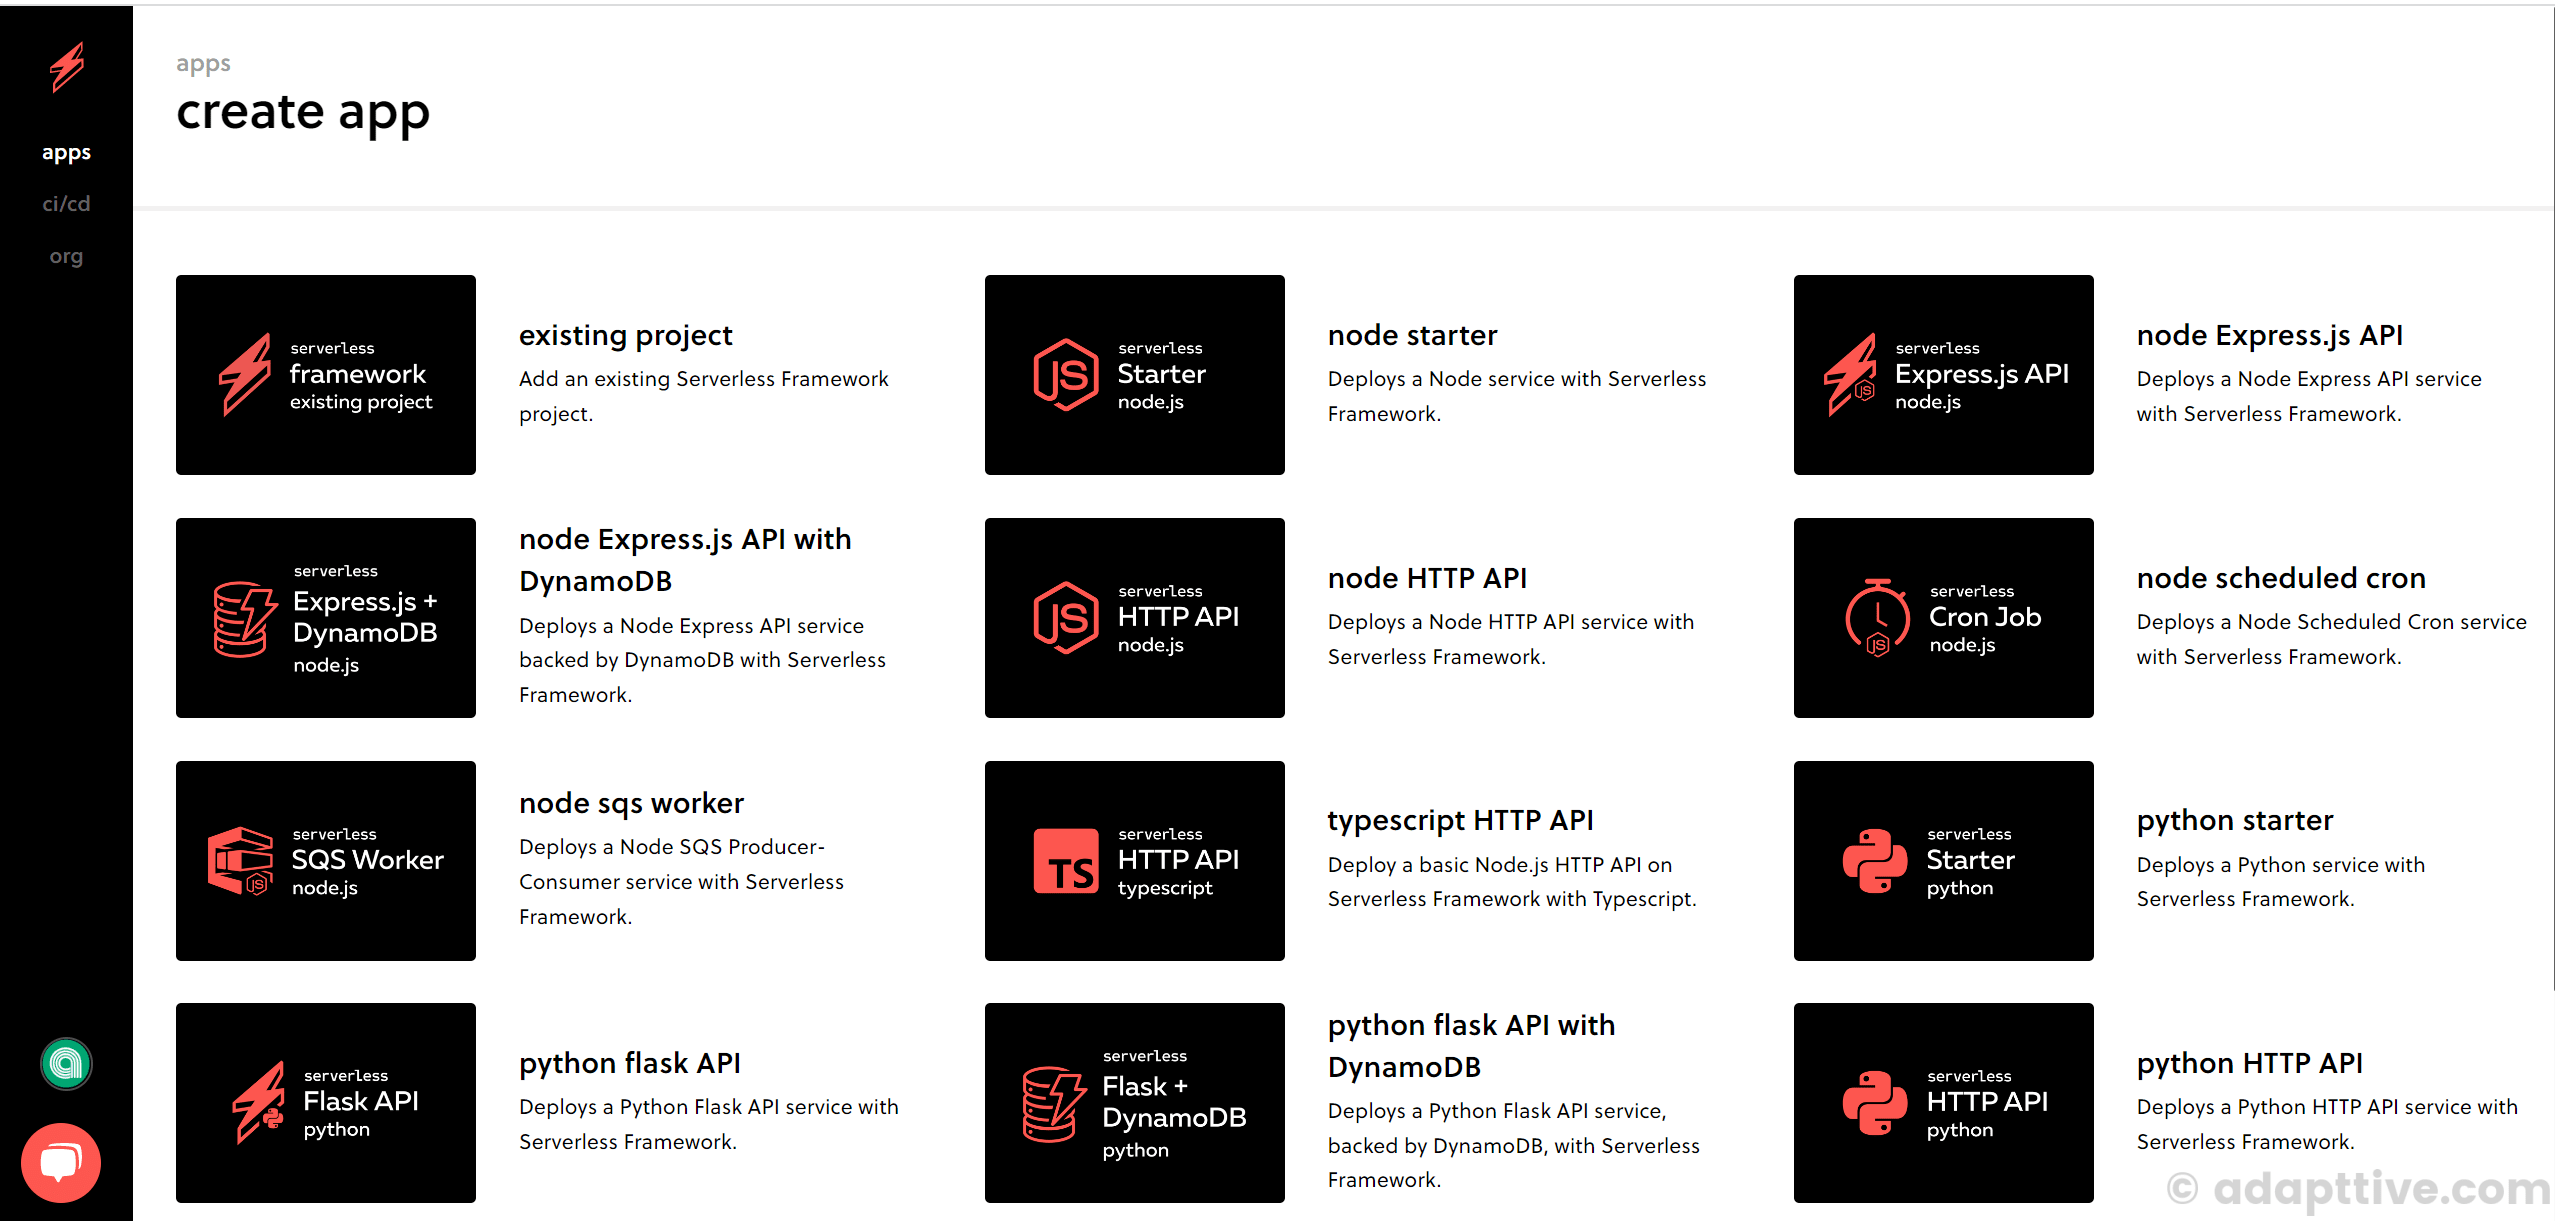Select the Cron Job node.js tile

tap(1942, 618)
